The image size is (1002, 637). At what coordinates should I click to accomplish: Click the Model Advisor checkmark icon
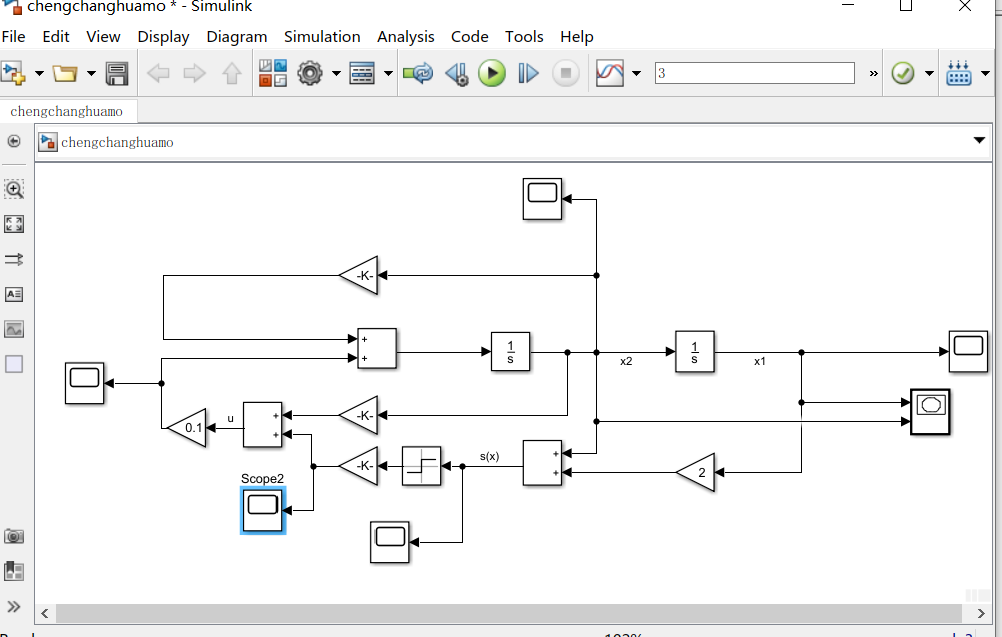click(903, 73)
